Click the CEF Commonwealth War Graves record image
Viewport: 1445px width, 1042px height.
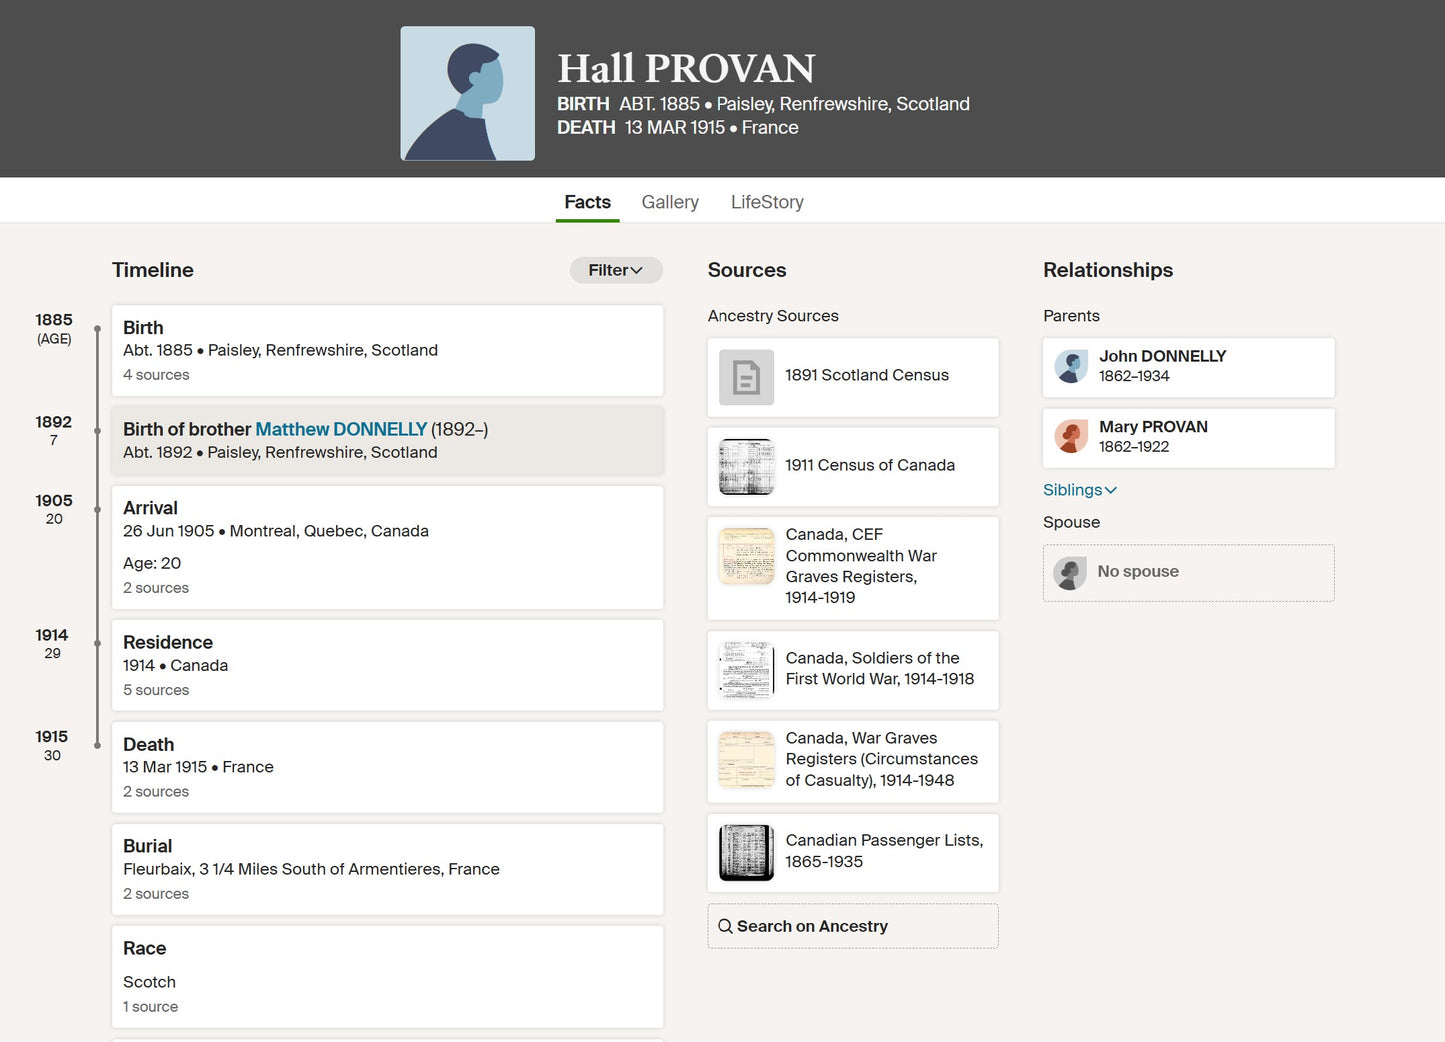pyautogui.click(x=746, y=556)
